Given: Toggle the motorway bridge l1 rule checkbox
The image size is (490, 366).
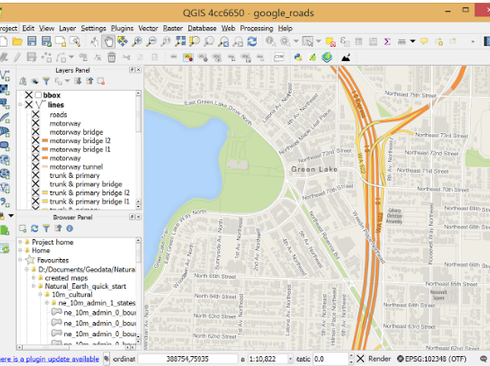Looking at the screenshot, I should tap(35, 149).
